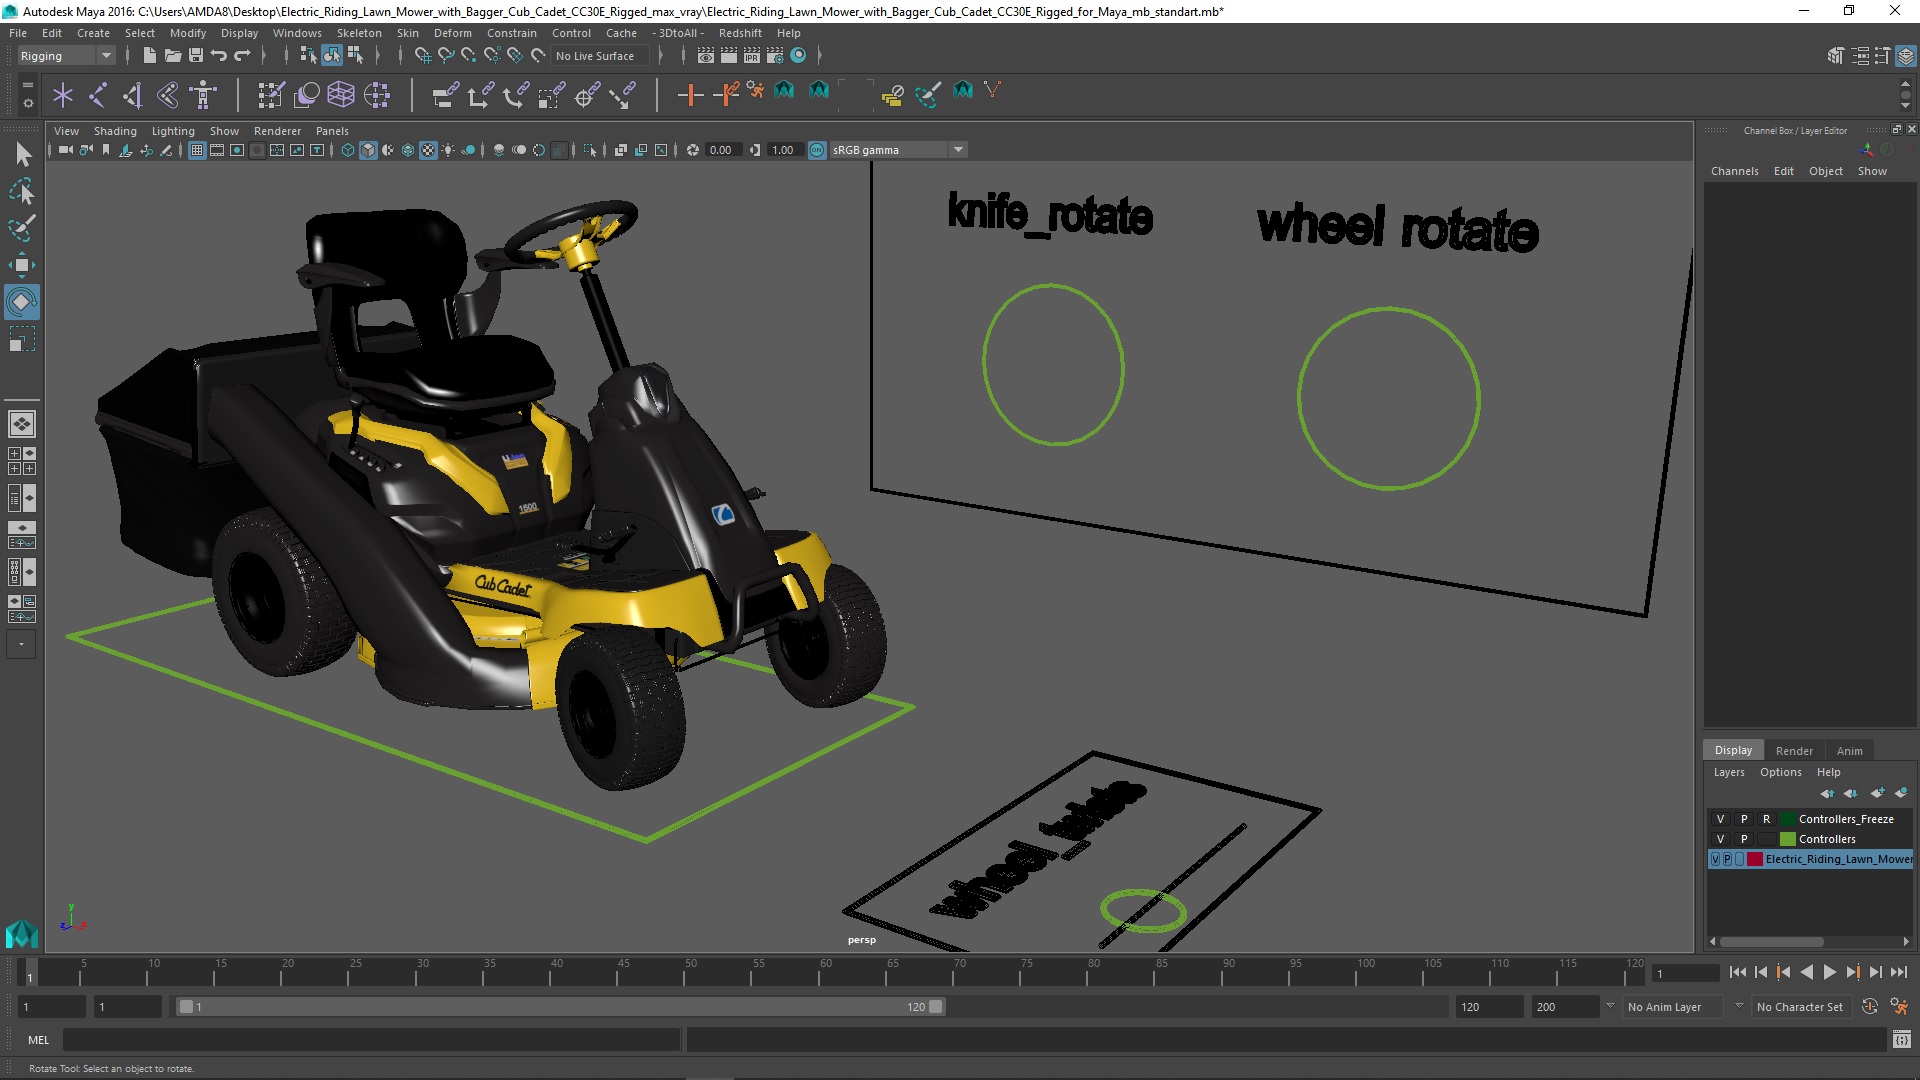Play the animation forward
The width and height of the screenshot is (1920, 1080).
(x=1829, y=972)
